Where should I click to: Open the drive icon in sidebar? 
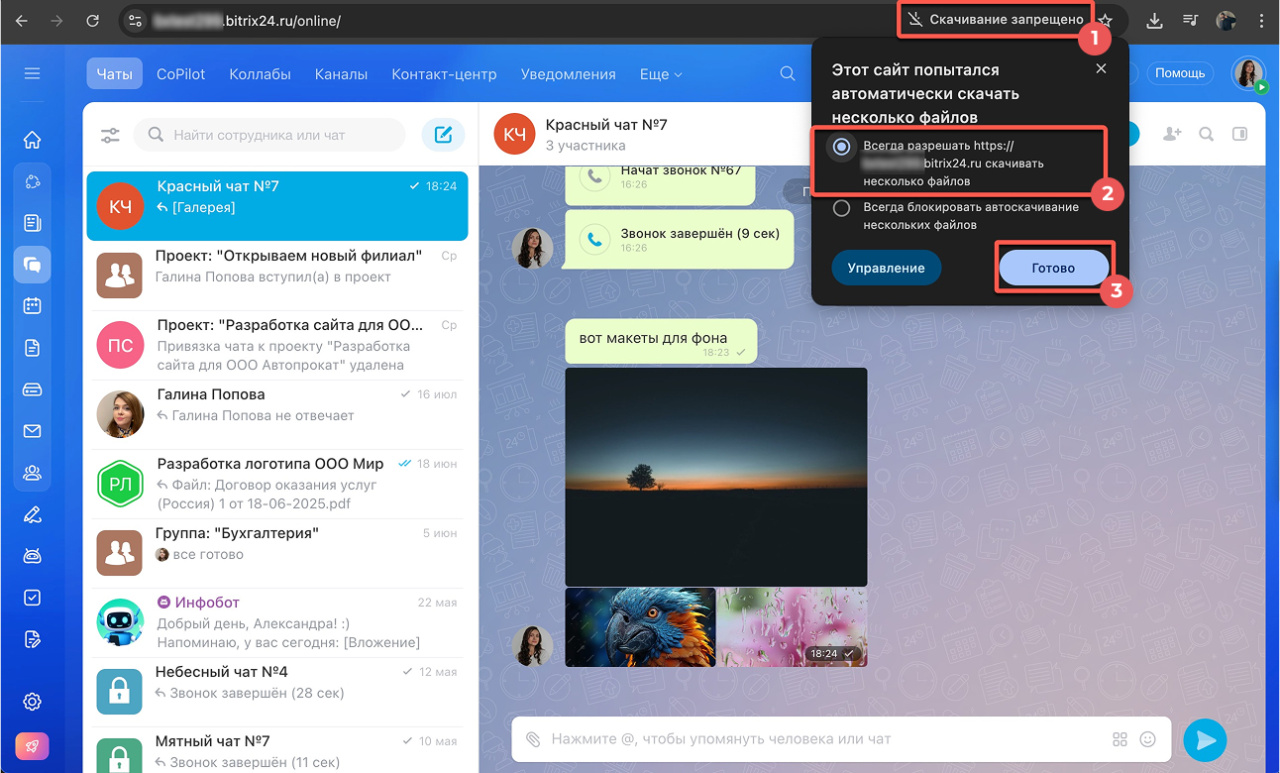click(x=32, y=389)
